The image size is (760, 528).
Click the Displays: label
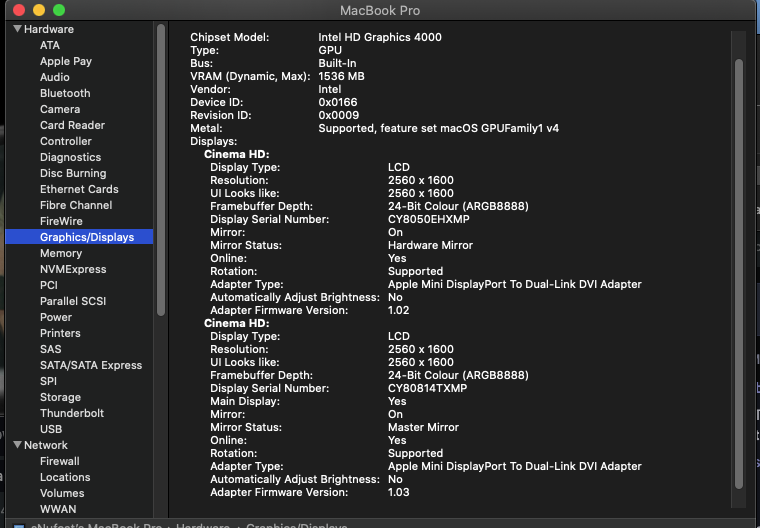pos(214,142)
